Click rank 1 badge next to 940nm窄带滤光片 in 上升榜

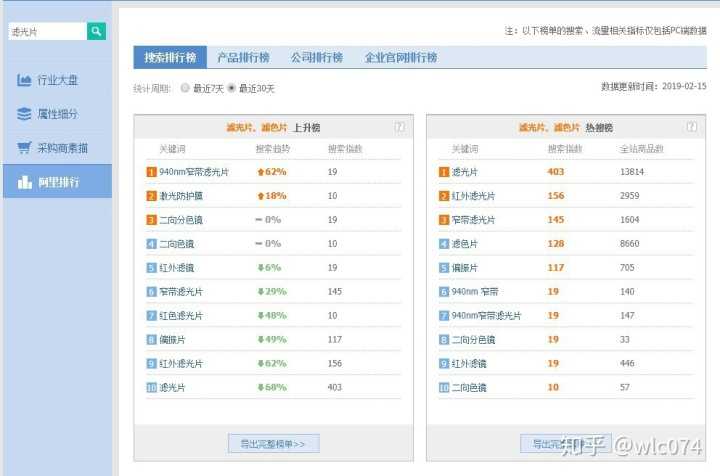[x=151, y=172]
